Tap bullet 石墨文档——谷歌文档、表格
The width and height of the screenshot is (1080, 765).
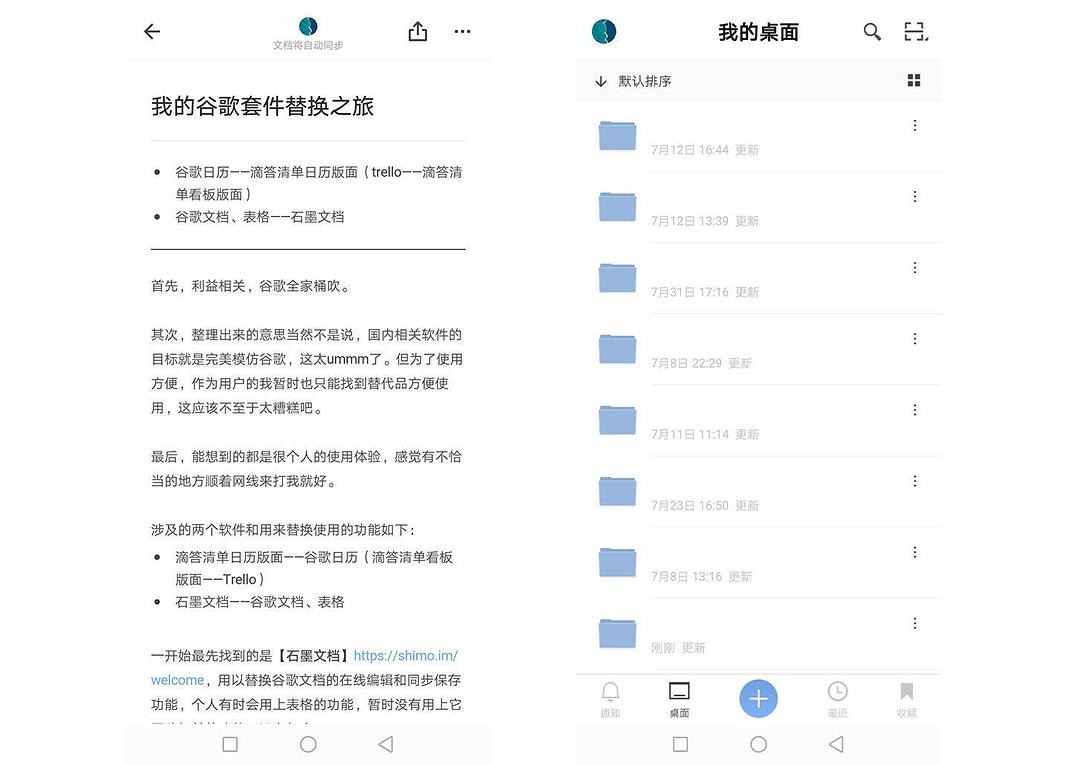pos(260,602)
